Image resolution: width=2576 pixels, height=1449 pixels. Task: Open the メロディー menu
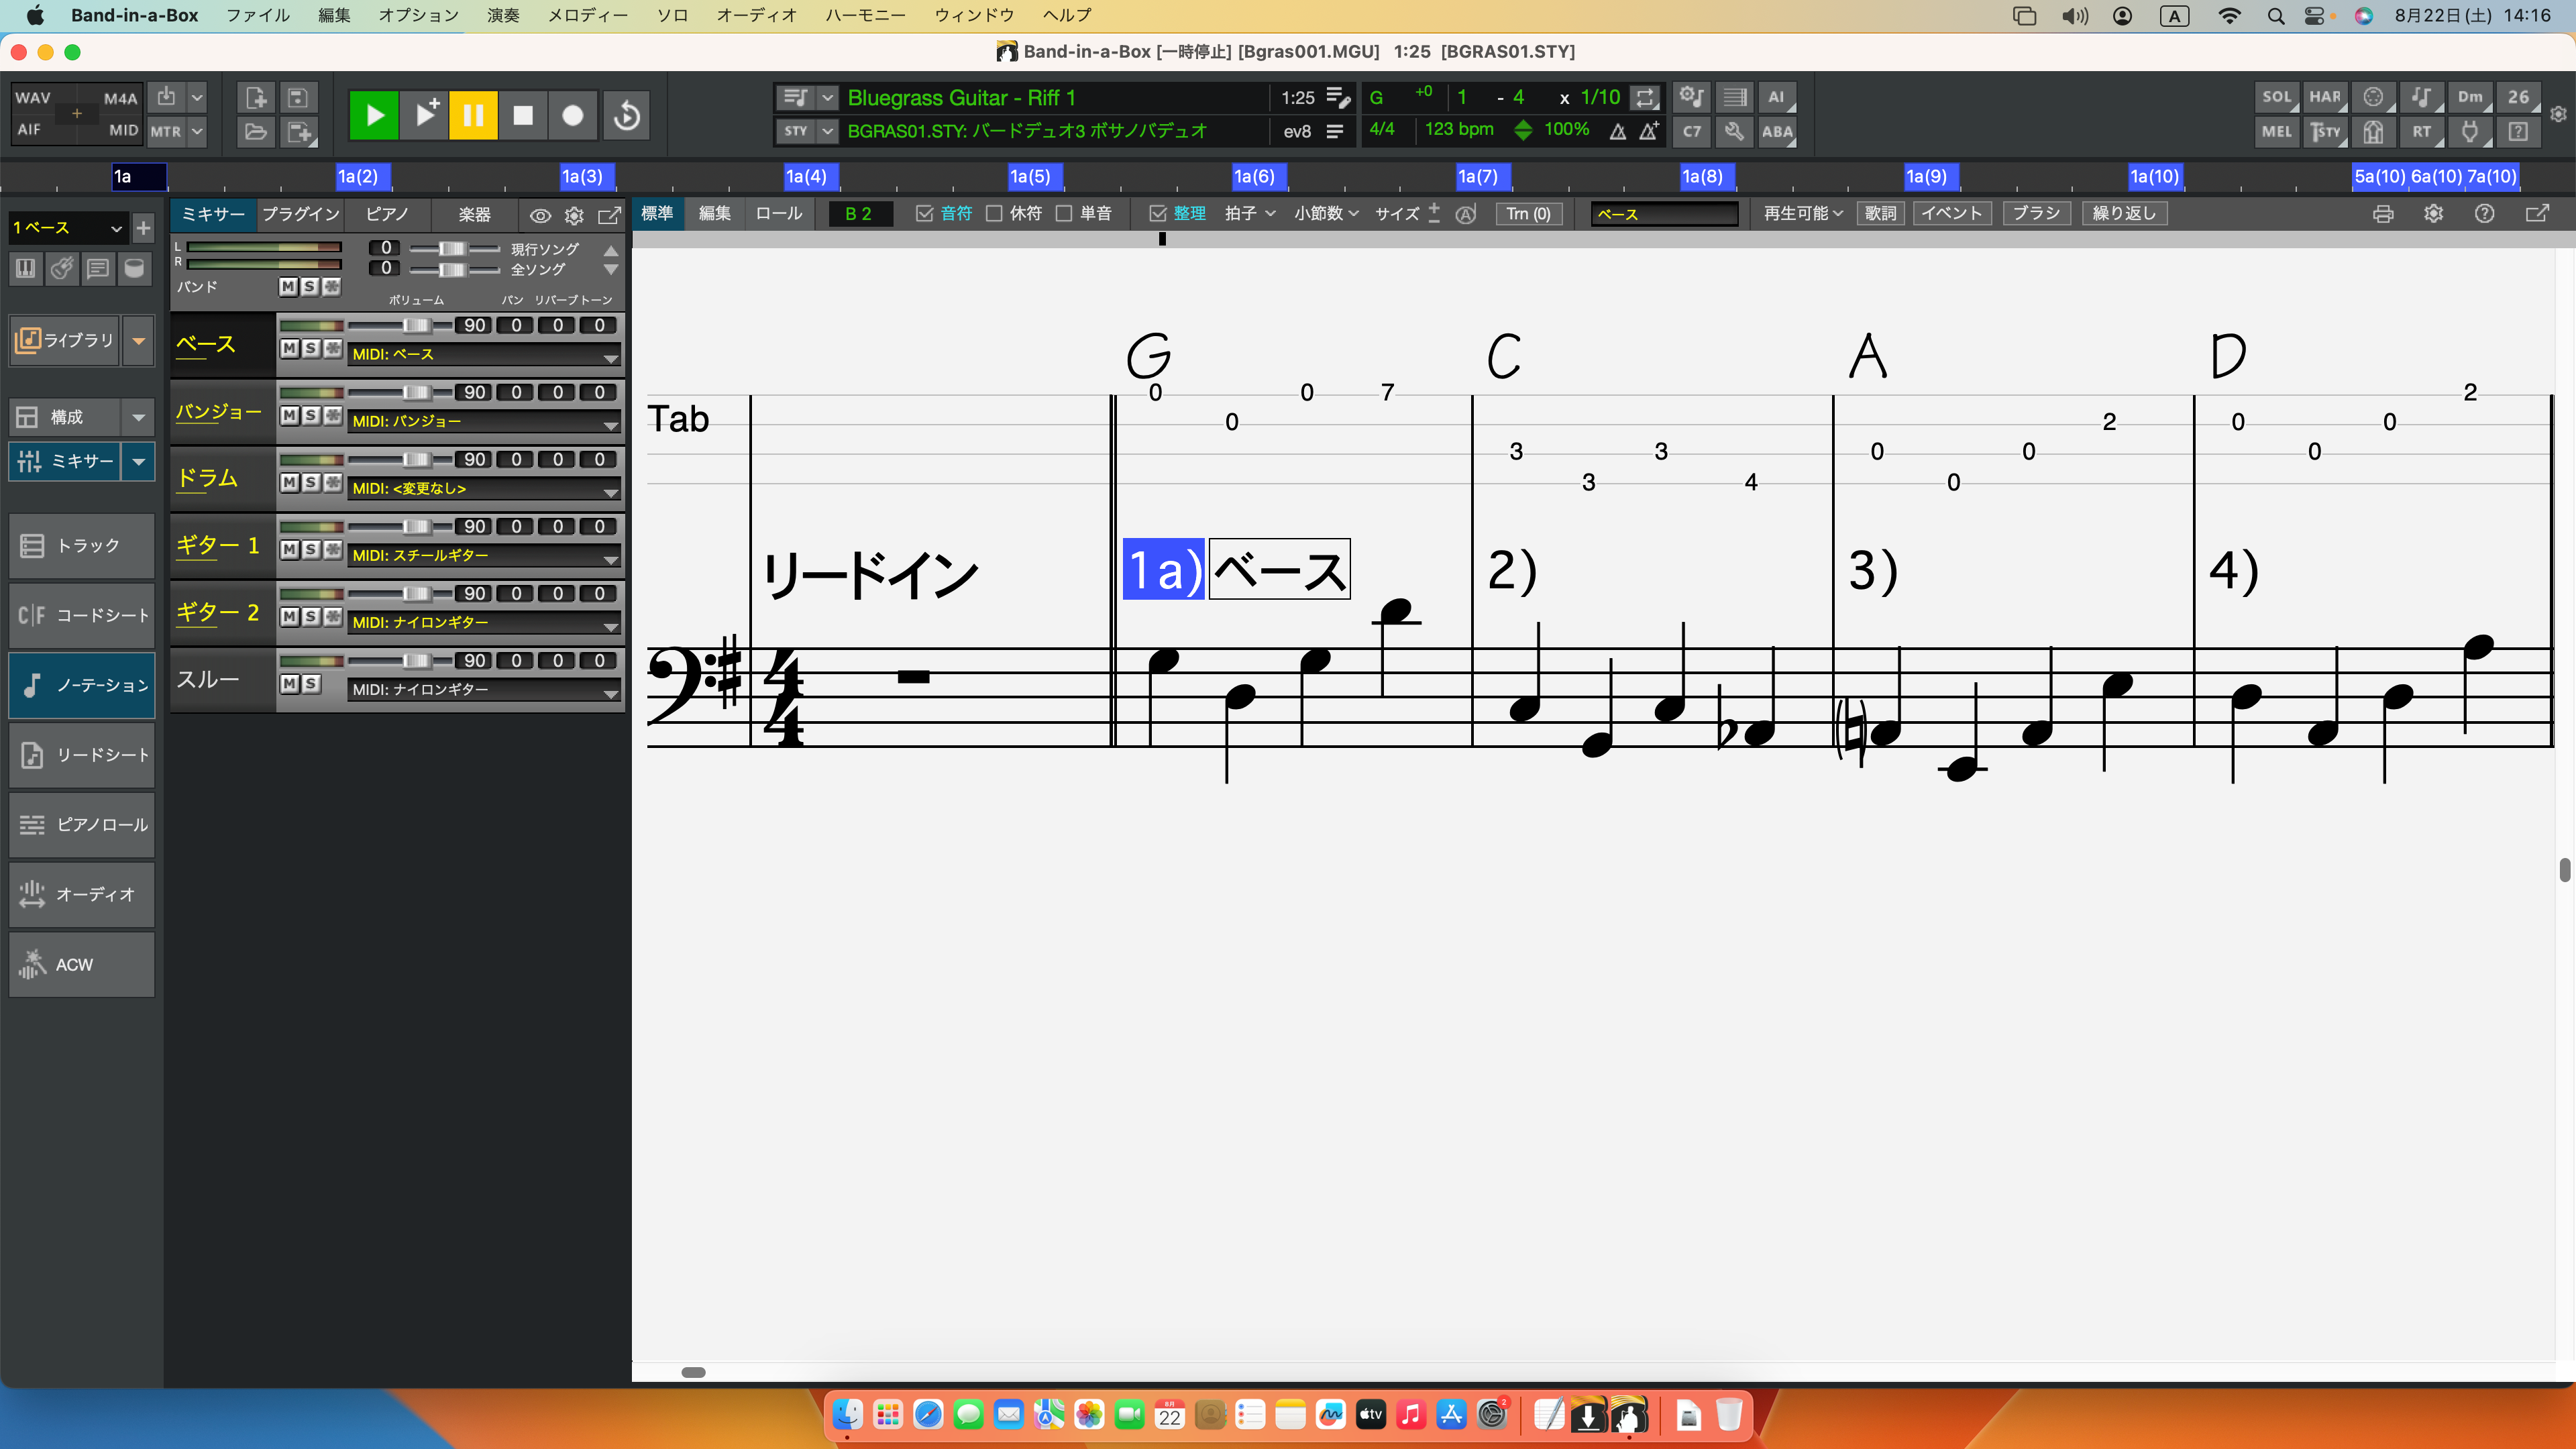pos(588,15)
